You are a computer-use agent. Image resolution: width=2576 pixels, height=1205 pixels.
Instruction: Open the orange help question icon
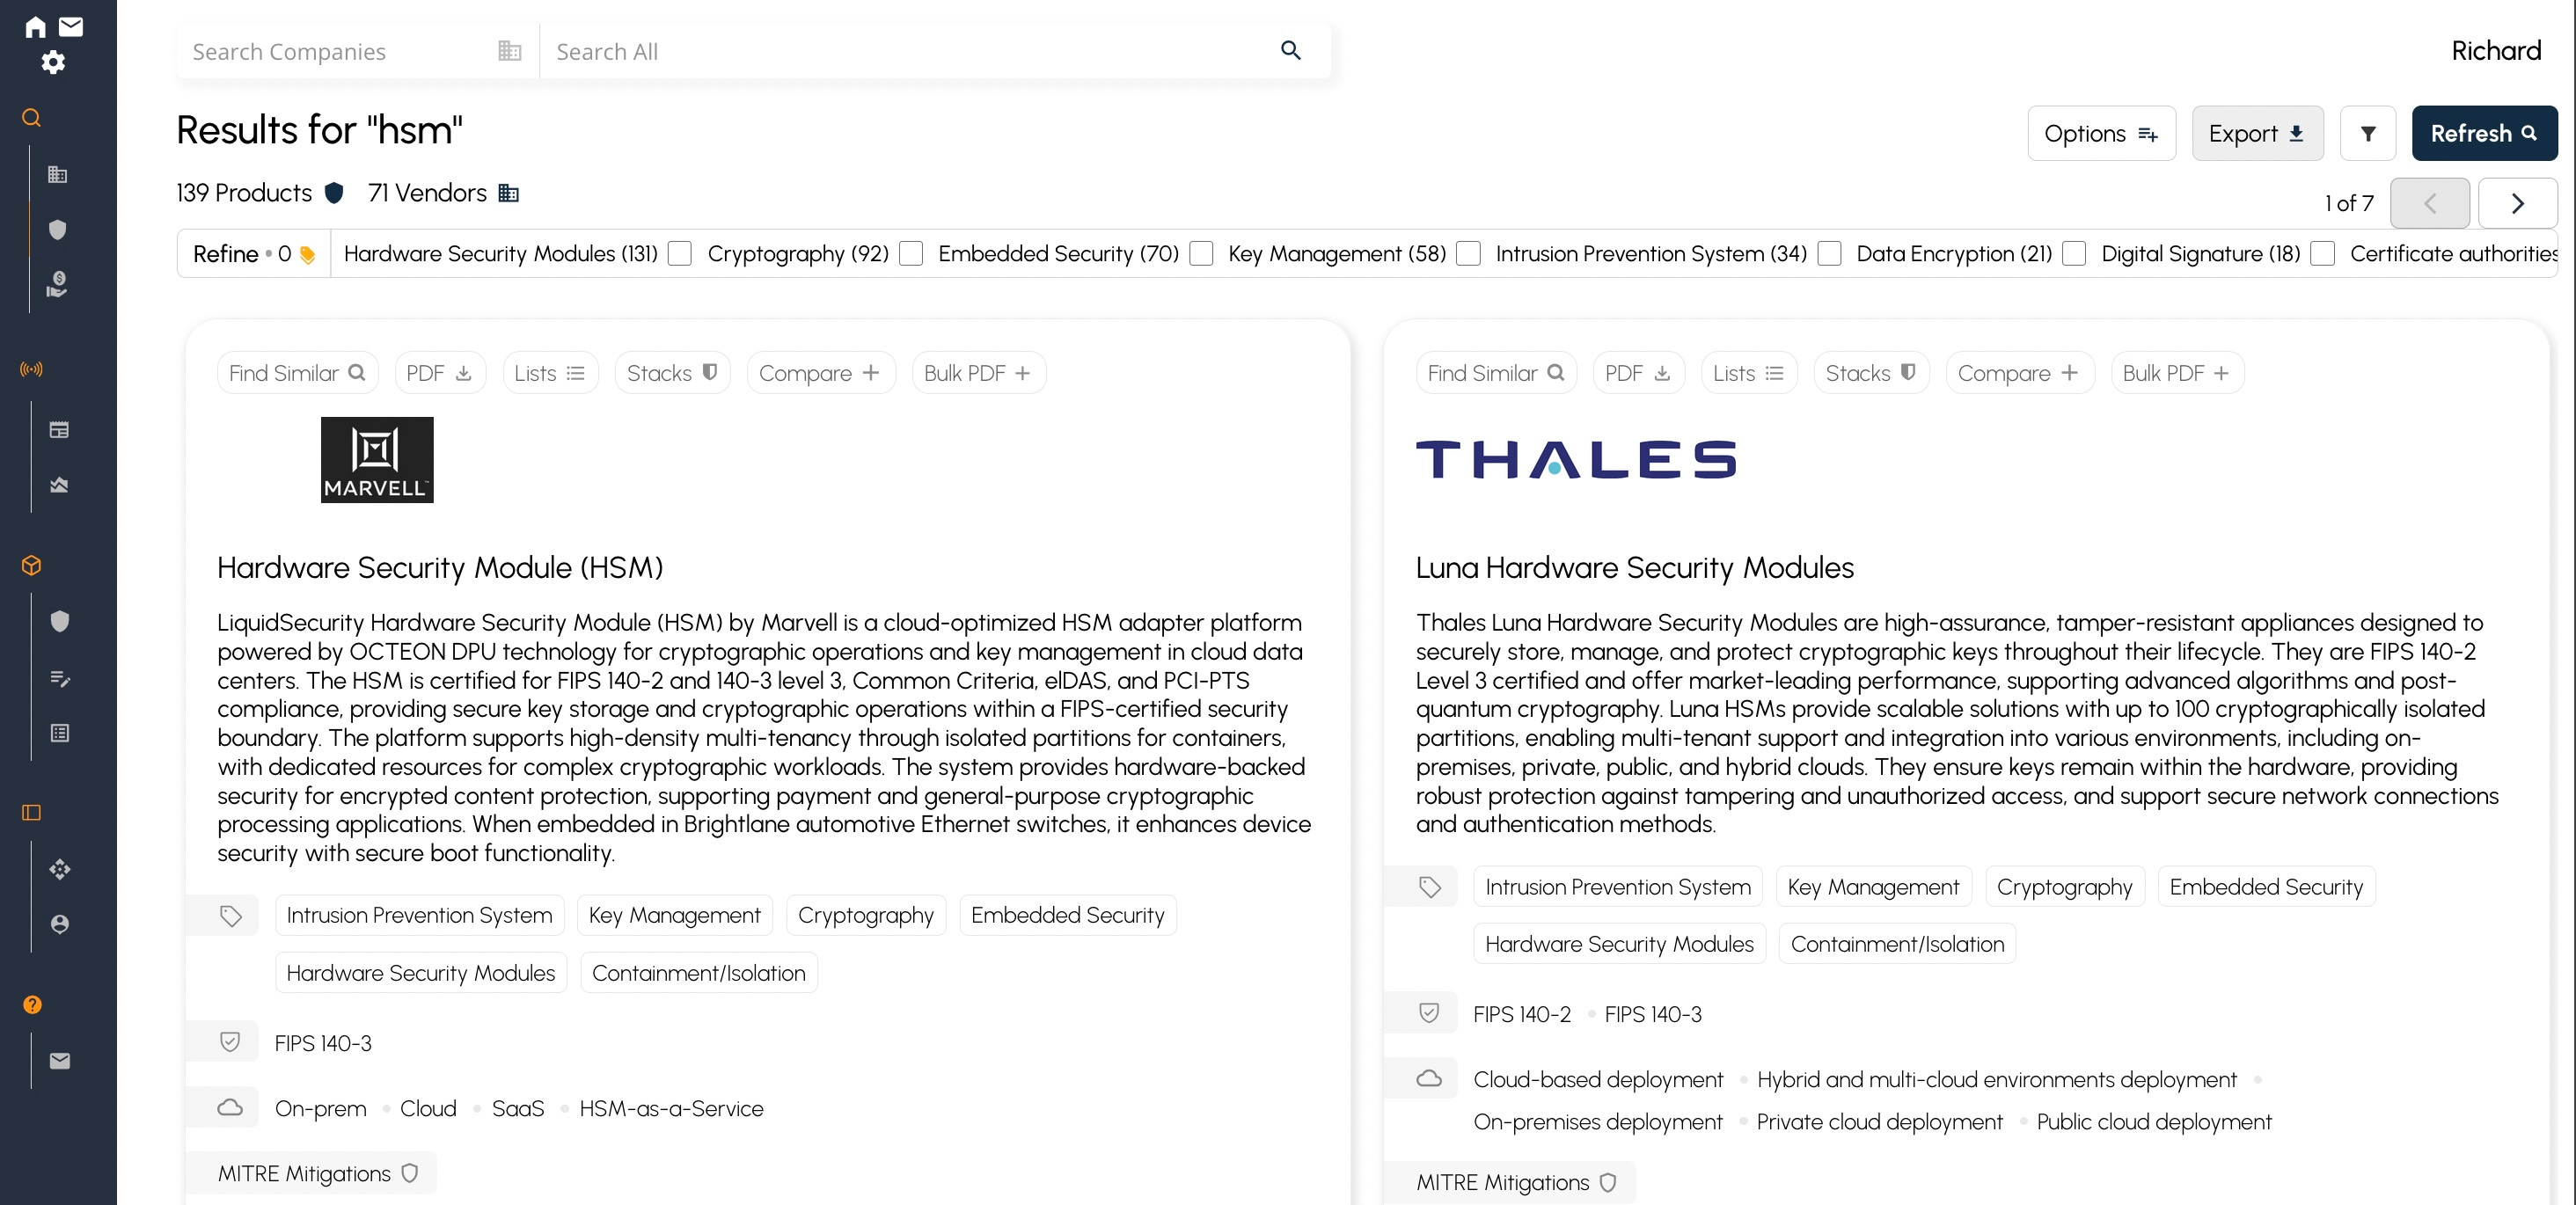click(32, 1005)
